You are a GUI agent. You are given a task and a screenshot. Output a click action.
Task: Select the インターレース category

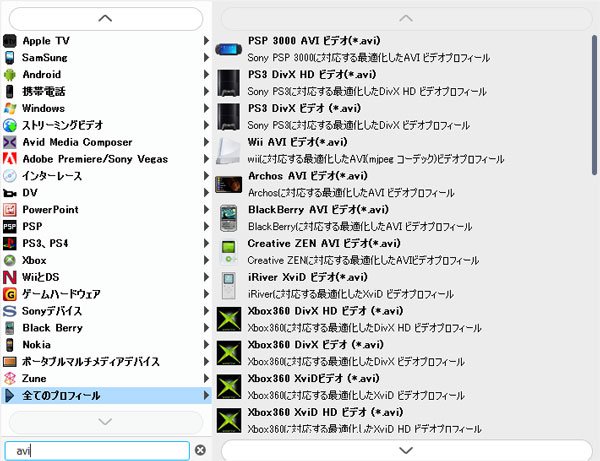[106, 176]
